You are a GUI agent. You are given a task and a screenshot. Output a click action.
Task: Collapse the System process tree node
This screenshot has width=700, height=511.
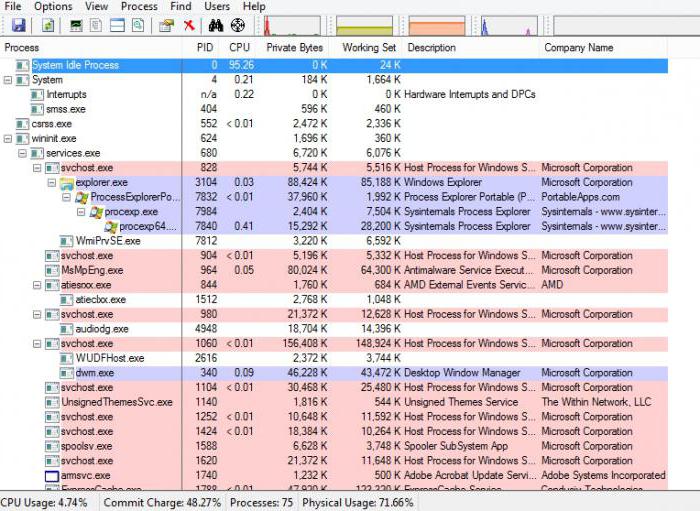tap(8, 80)
